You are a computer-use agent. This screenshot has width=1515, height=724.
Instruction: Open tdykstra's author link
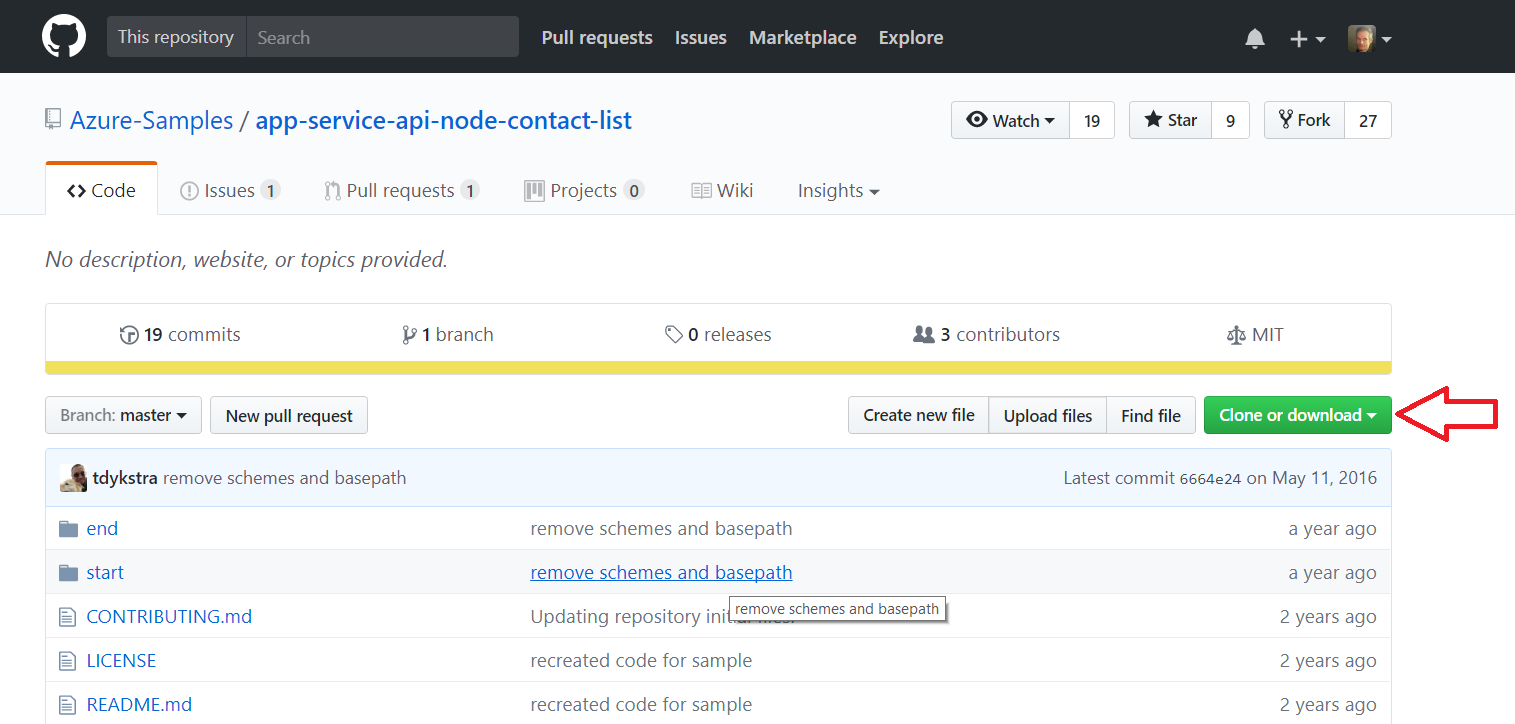coord(125,478)
